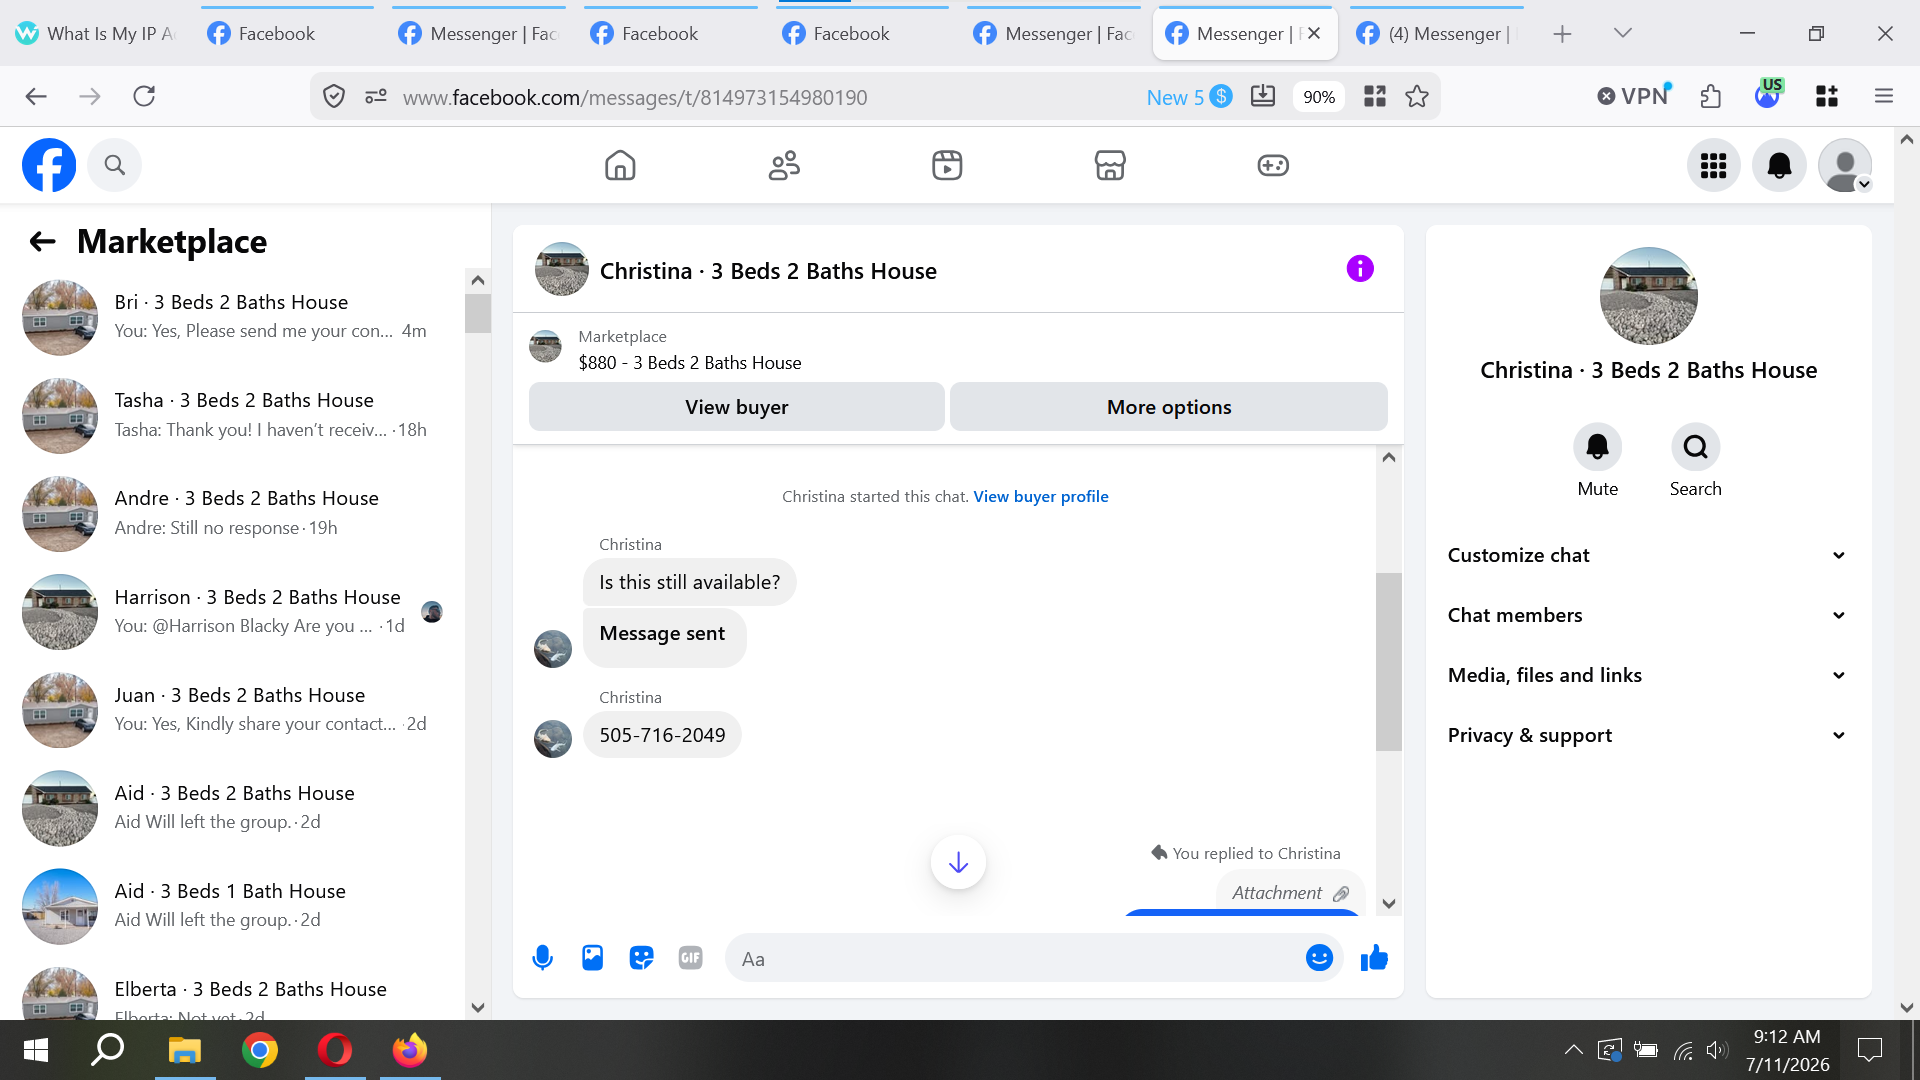Open Opera from the taskbar

tap(334, 1050)
